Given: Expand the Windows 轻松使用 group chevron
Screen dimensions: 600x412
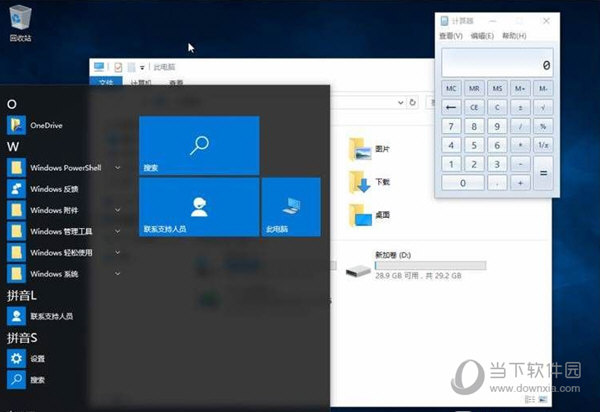Looking at the screenshot, I should click(118, 252).
